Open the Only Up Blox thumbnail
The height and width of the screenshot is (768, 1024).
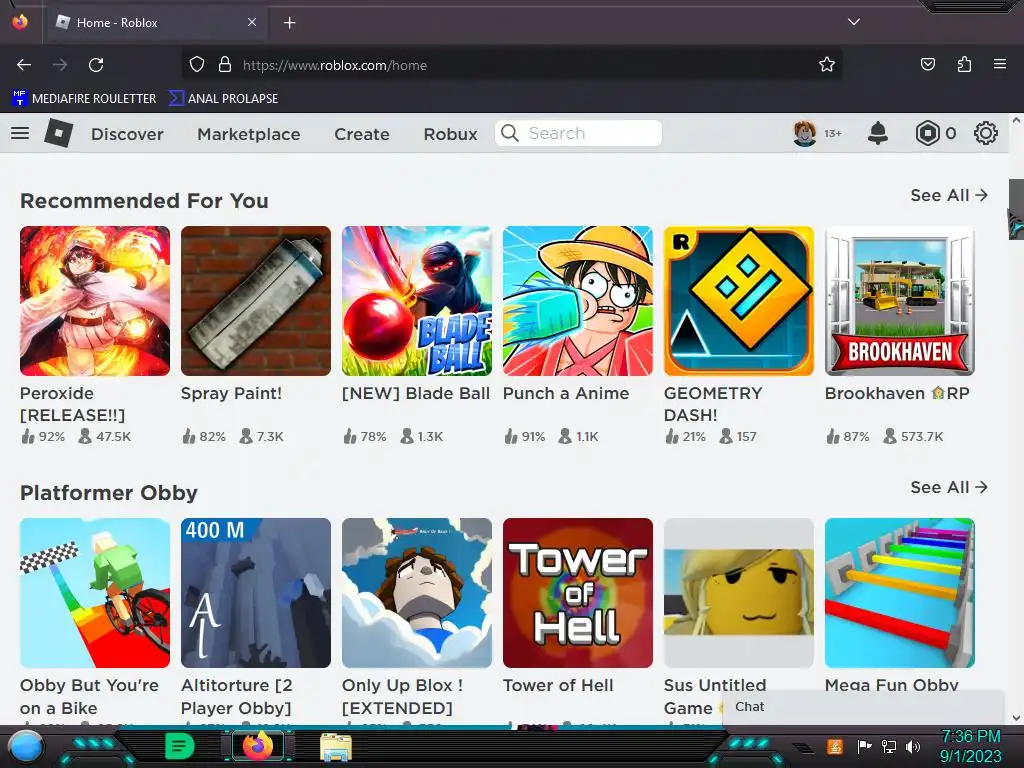pos(417,593)
